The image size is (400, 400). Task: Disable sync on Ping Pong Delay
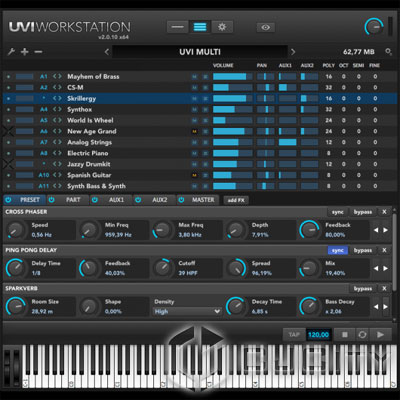tap(338, 250)
